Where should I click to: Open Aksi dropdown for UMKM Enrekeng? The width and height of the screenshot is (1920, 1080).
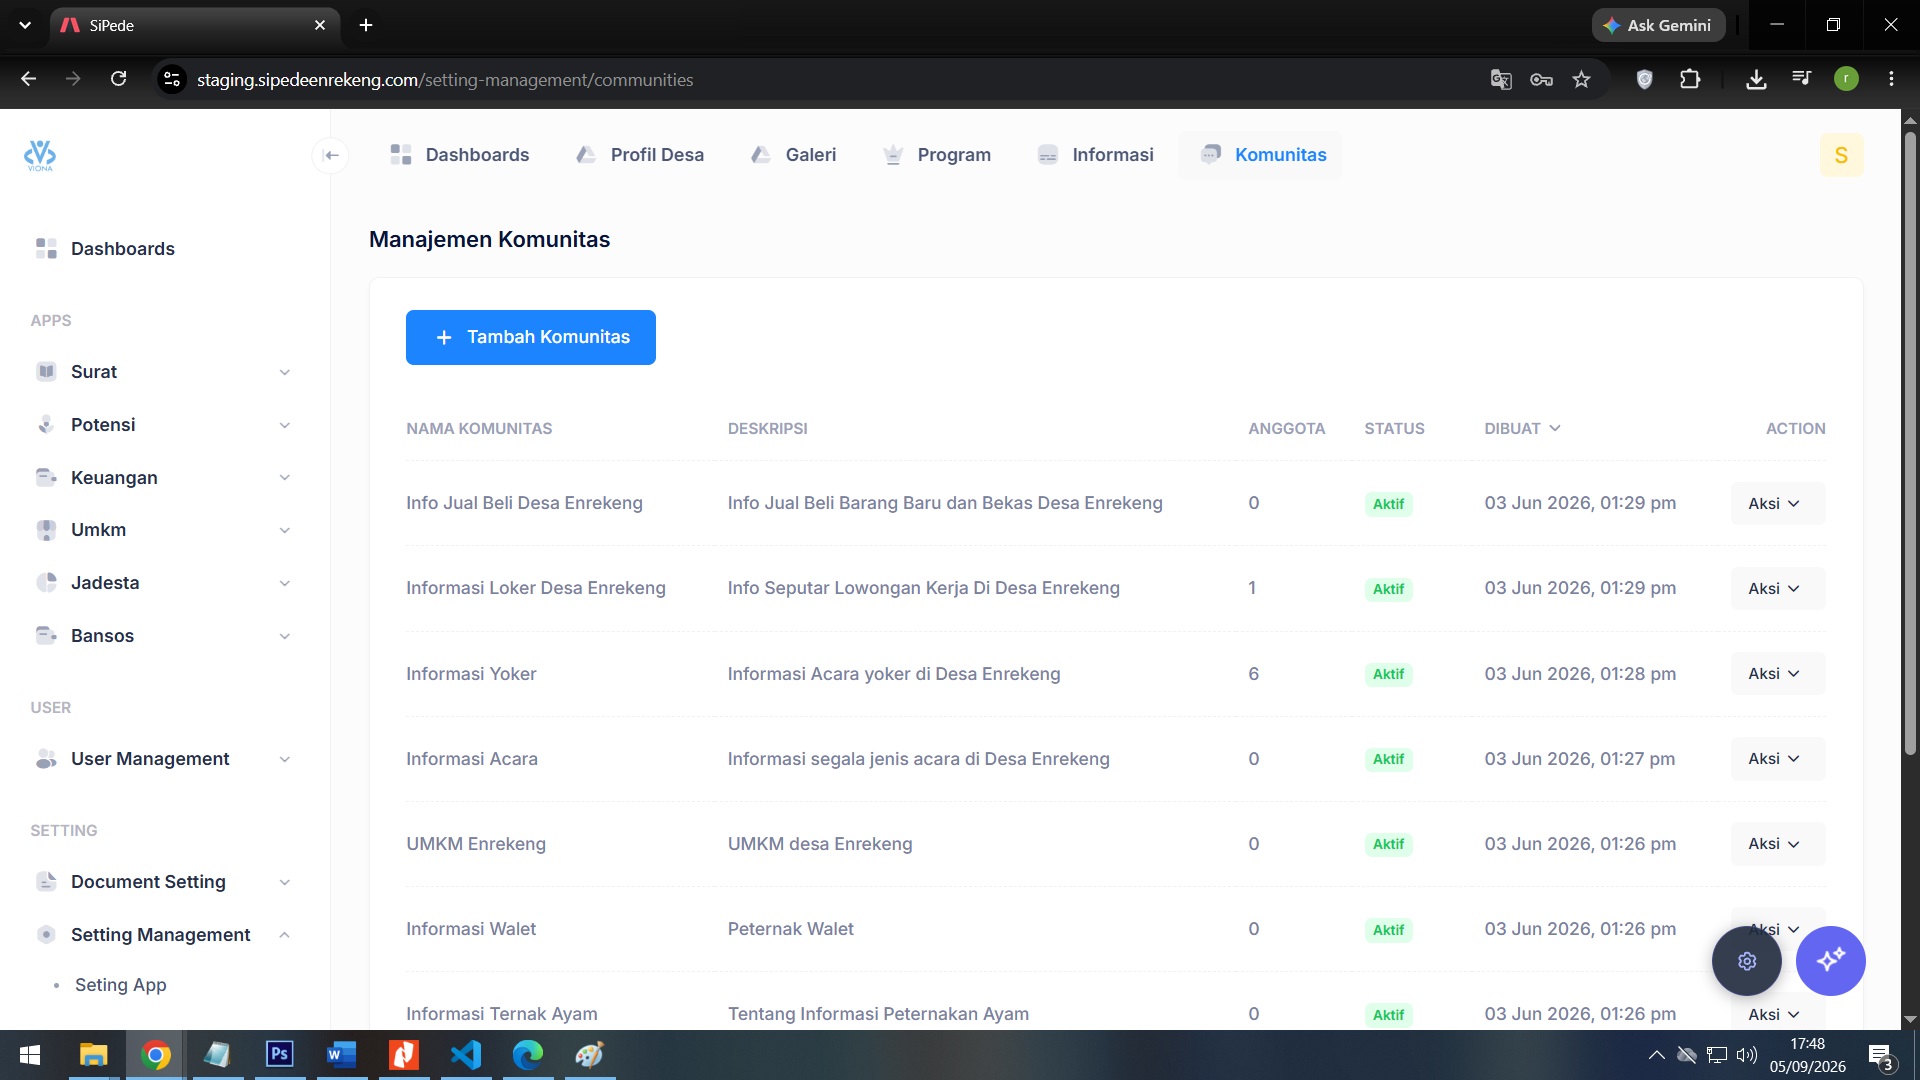pyautogui.click(x=1777, y=844)
